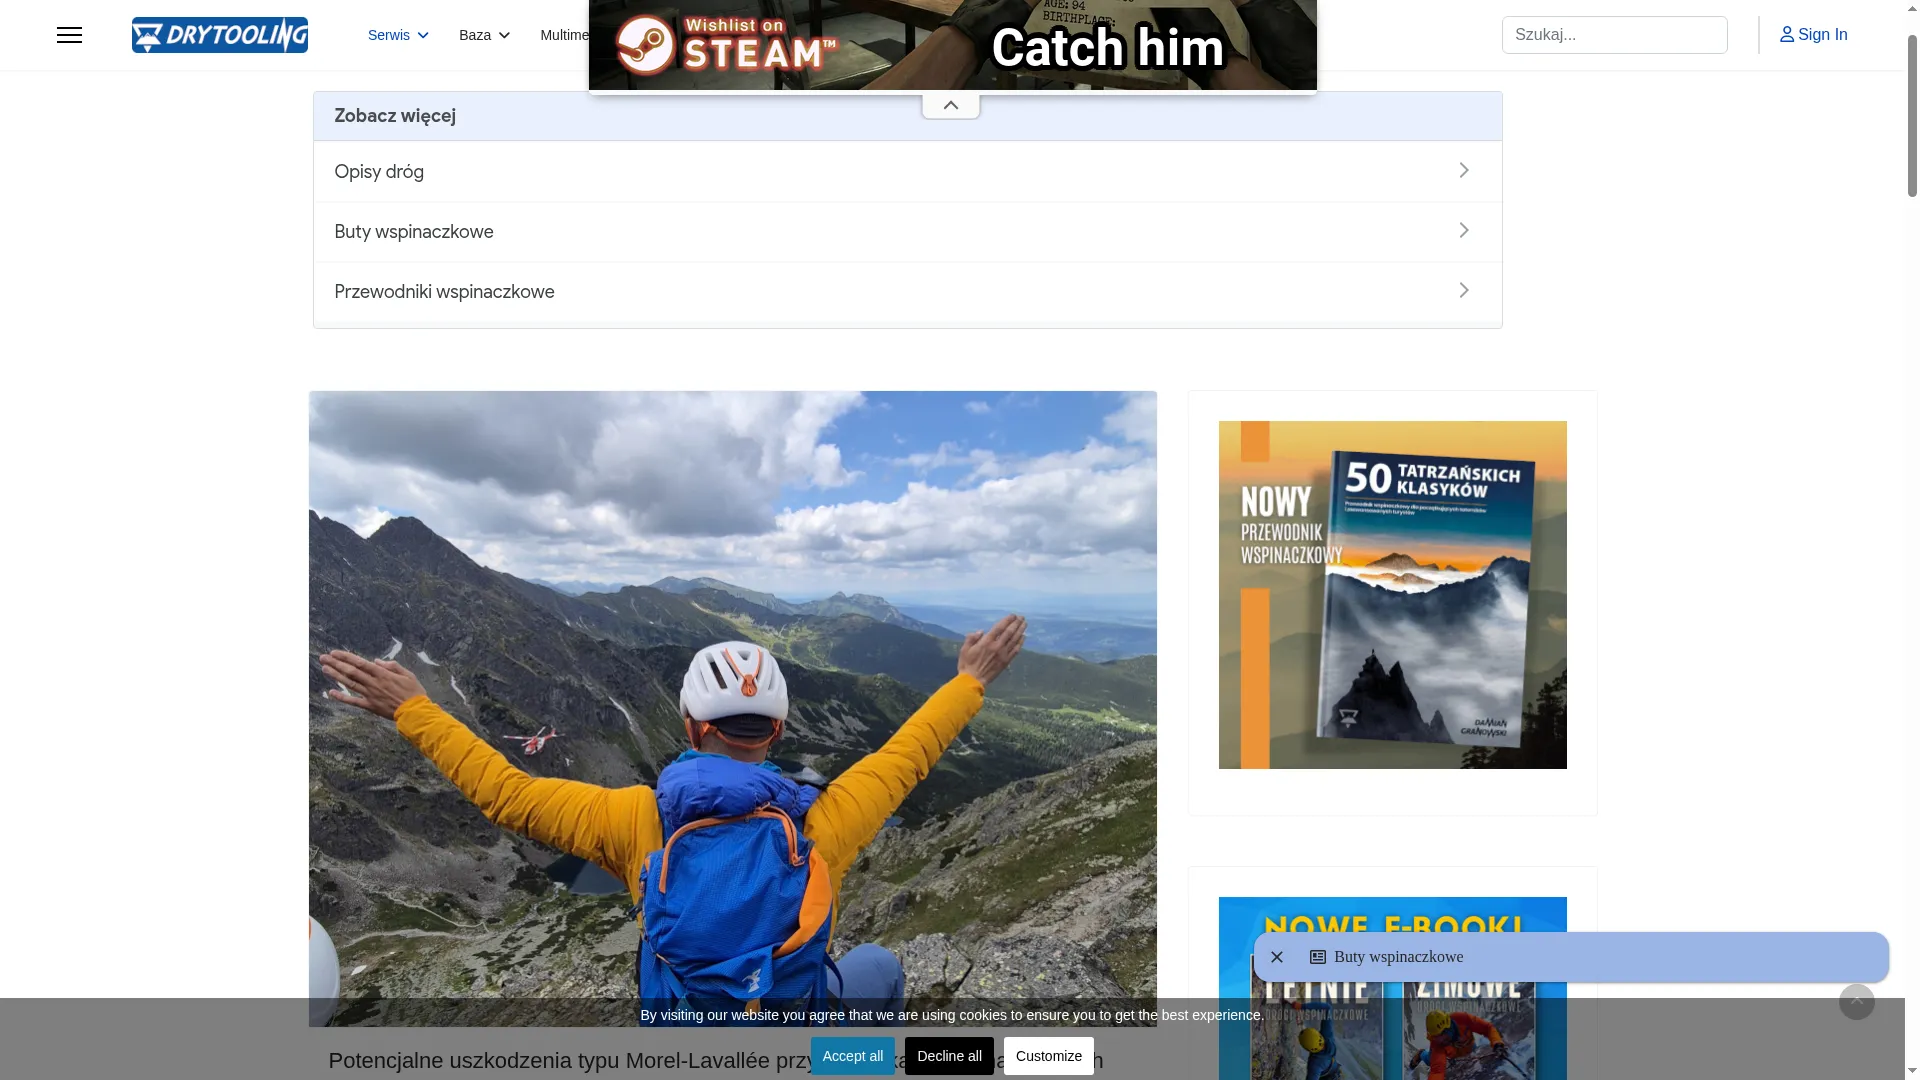
Task: Decline all cookies
Action: (949, 1056)
